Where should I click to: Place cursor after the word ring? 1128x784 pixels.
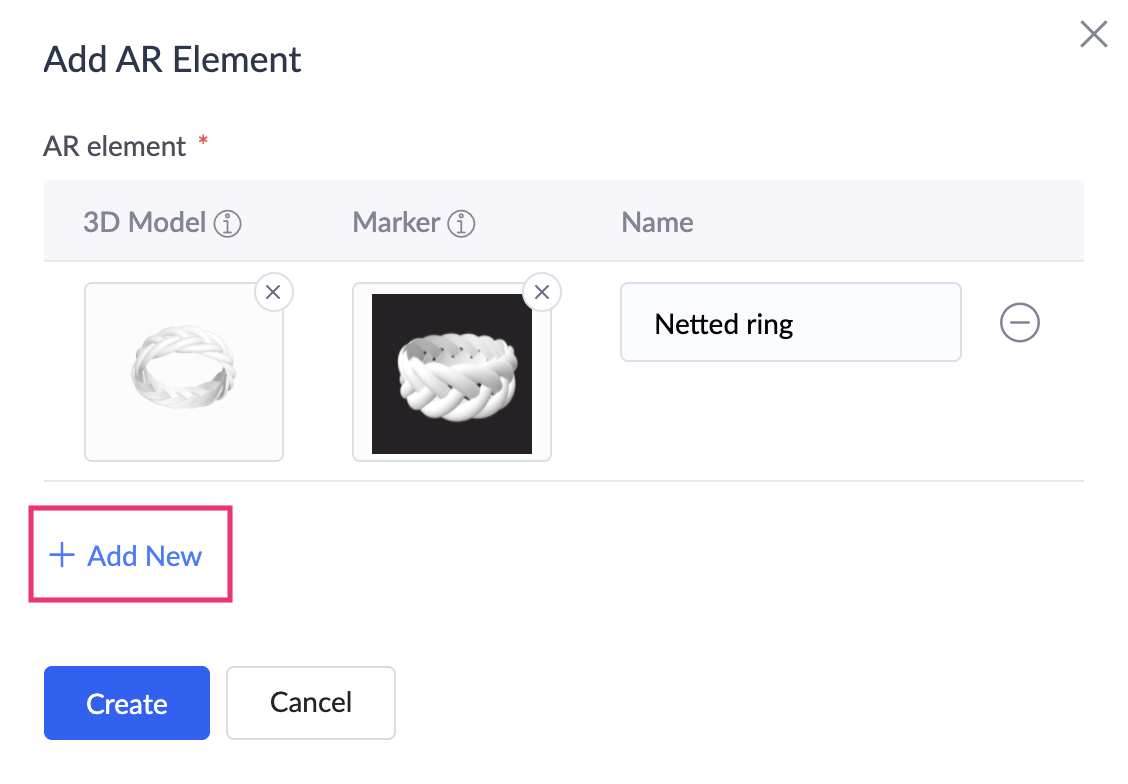point(794,324)
